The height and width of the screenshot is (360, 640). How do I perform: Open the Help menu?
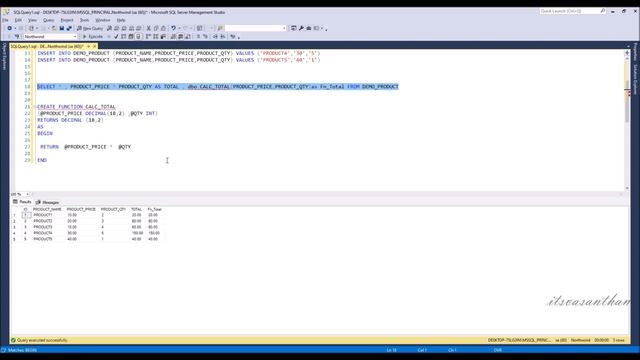pyautogui.click(x=121, y=20)
